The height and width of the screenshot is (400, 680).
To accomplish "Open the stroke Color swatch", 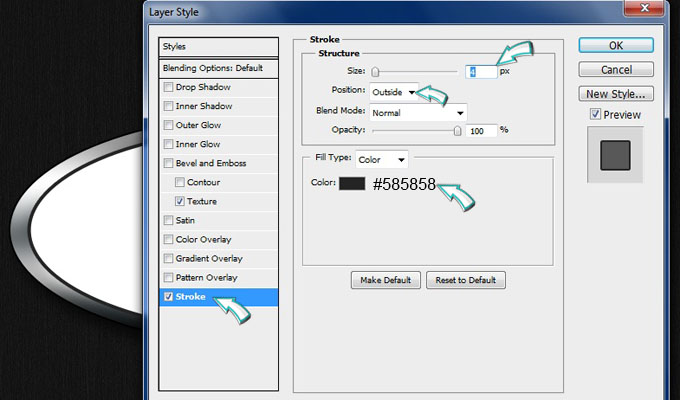I will pyautogui.click(x=352, y=183).
